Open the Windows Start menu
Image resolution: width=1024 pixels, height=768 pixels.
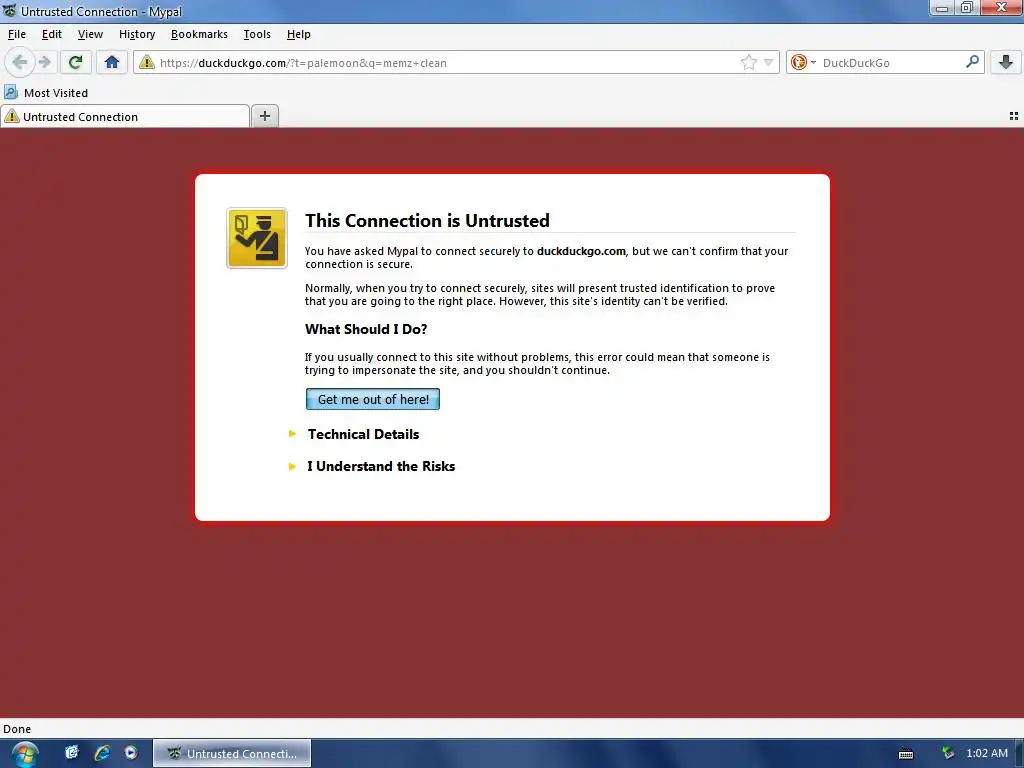[25, 754]
